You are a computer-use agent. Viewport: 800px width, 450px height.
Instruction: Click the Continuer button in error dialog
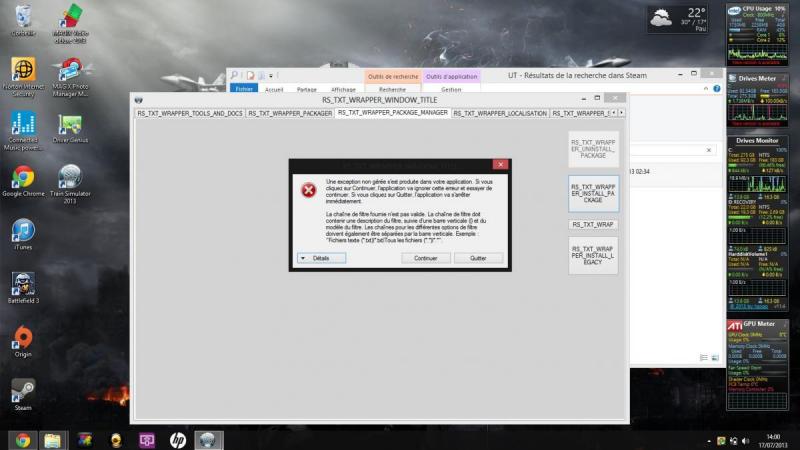pos(426,258)
